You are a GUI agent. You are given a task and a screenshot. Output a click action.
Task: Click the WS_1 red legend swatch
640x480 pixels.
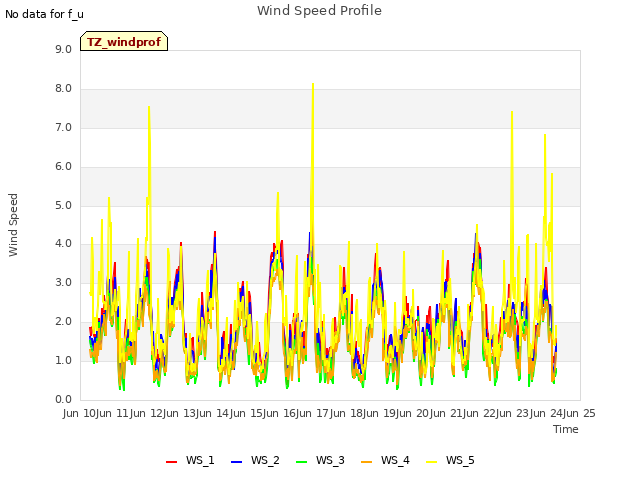coord(171,462)
